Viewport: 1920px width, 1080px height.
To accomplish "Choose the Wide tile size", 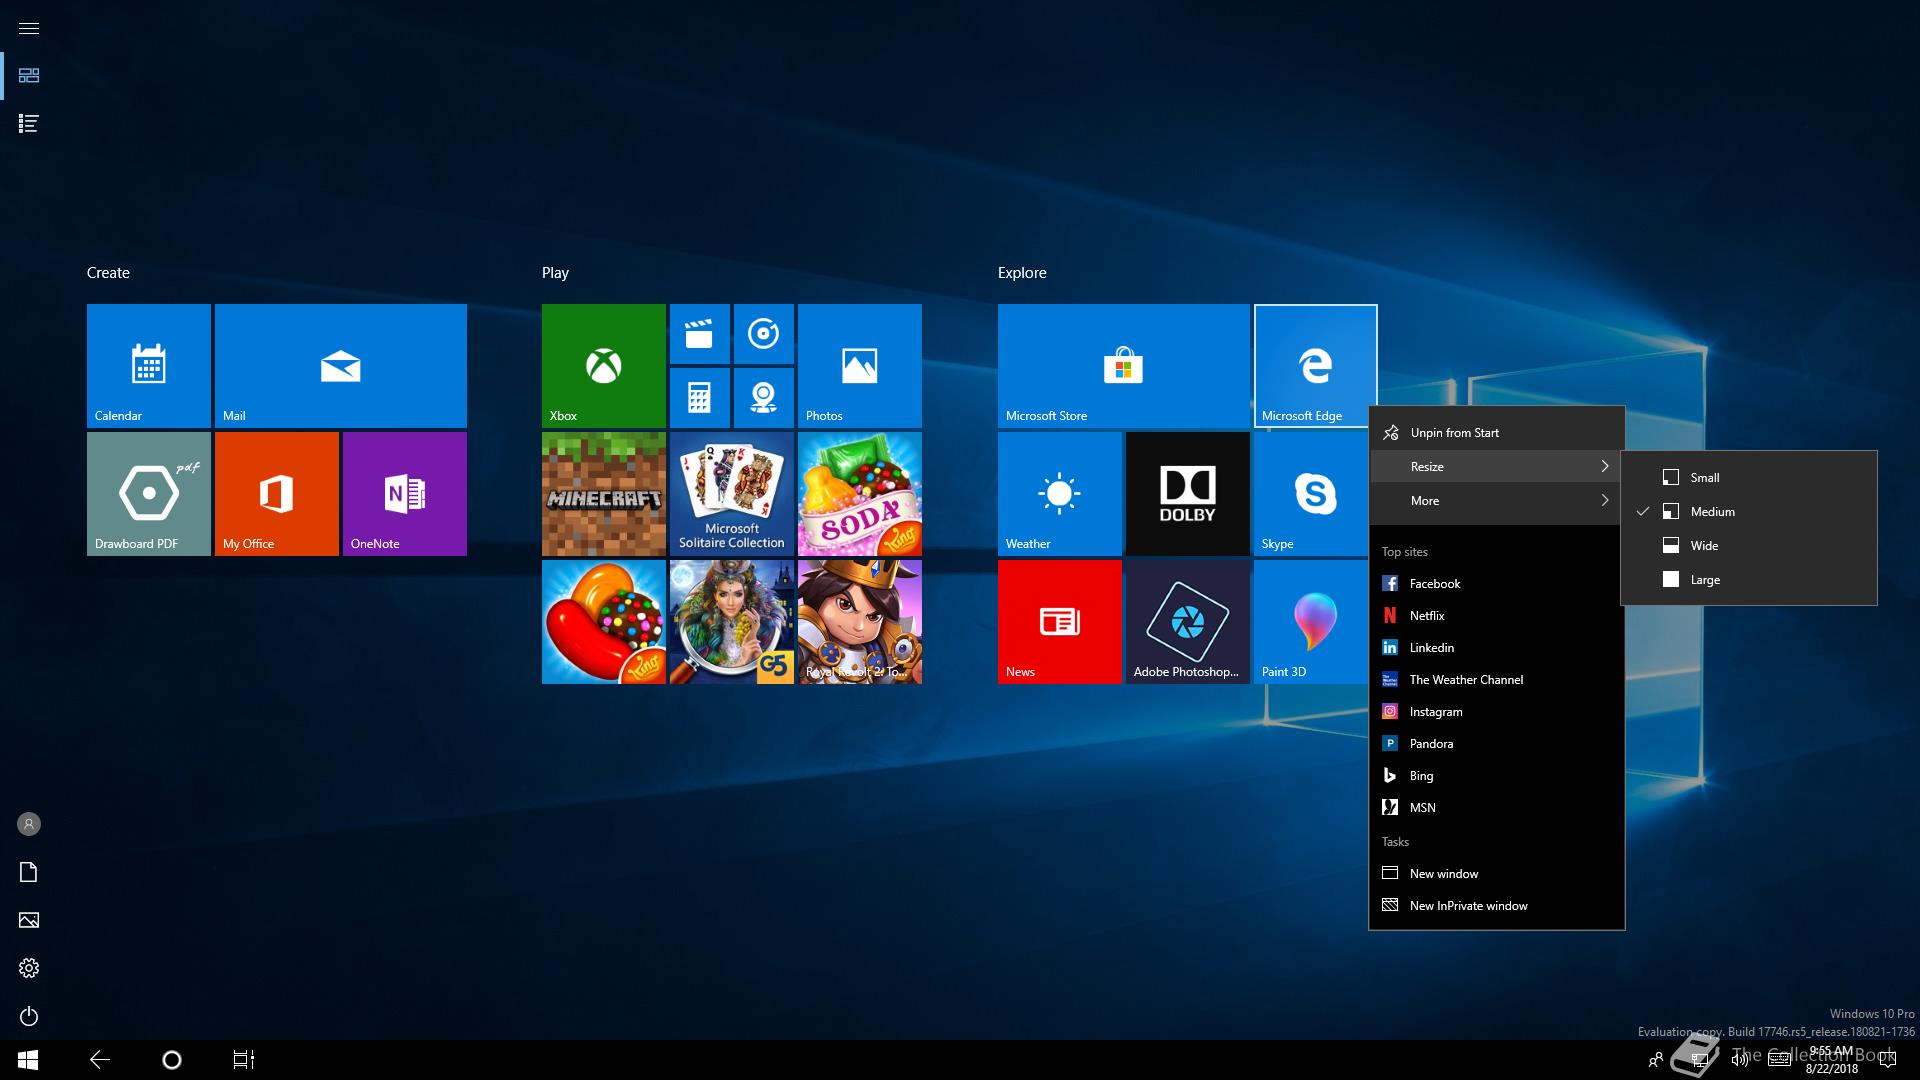I will [x=1748, y=545].
